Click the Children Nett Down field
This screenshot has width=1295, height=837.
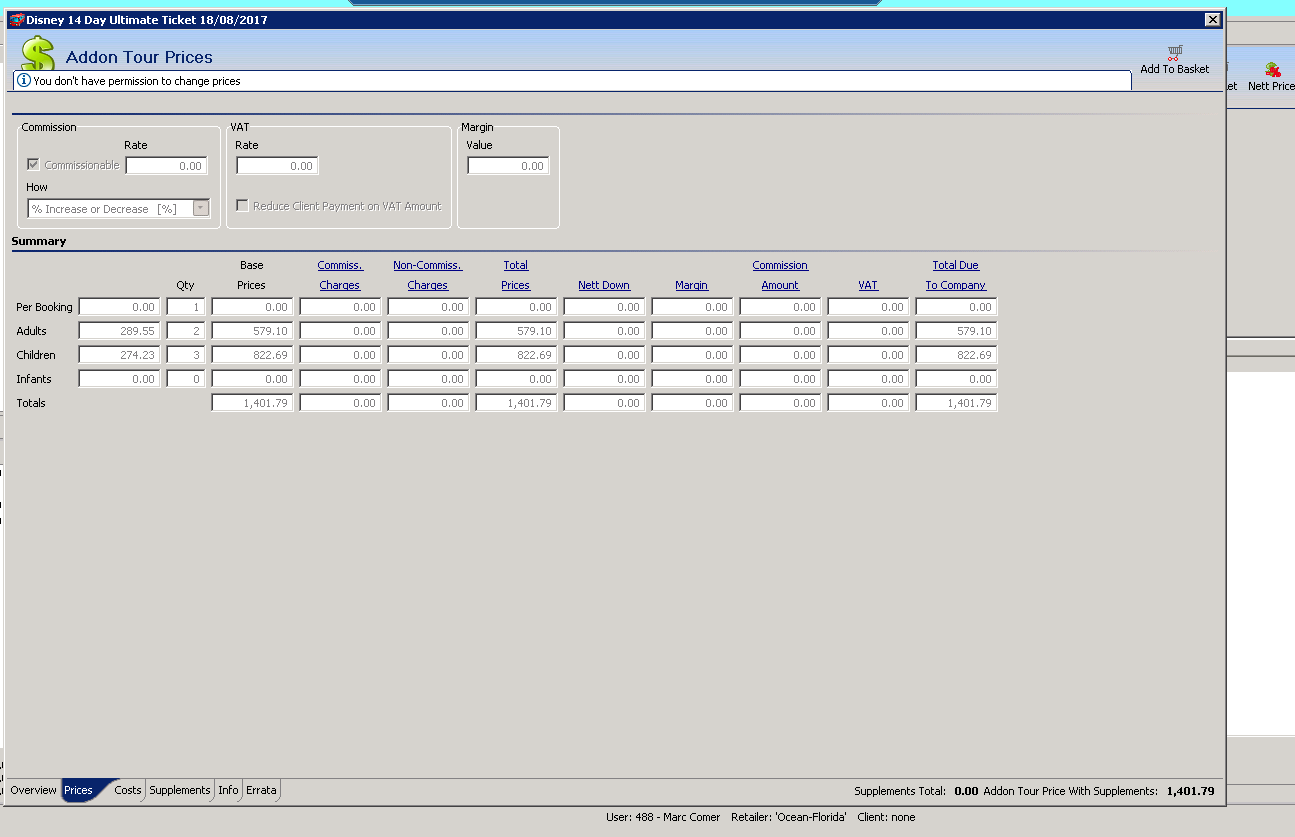(604, 355)
